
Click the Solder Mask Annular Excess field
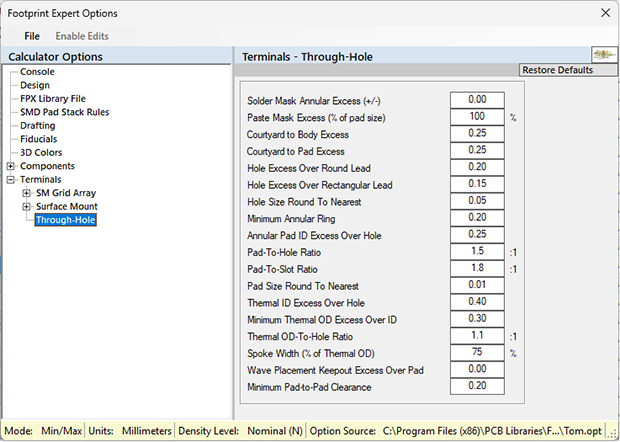click(477, 100)
